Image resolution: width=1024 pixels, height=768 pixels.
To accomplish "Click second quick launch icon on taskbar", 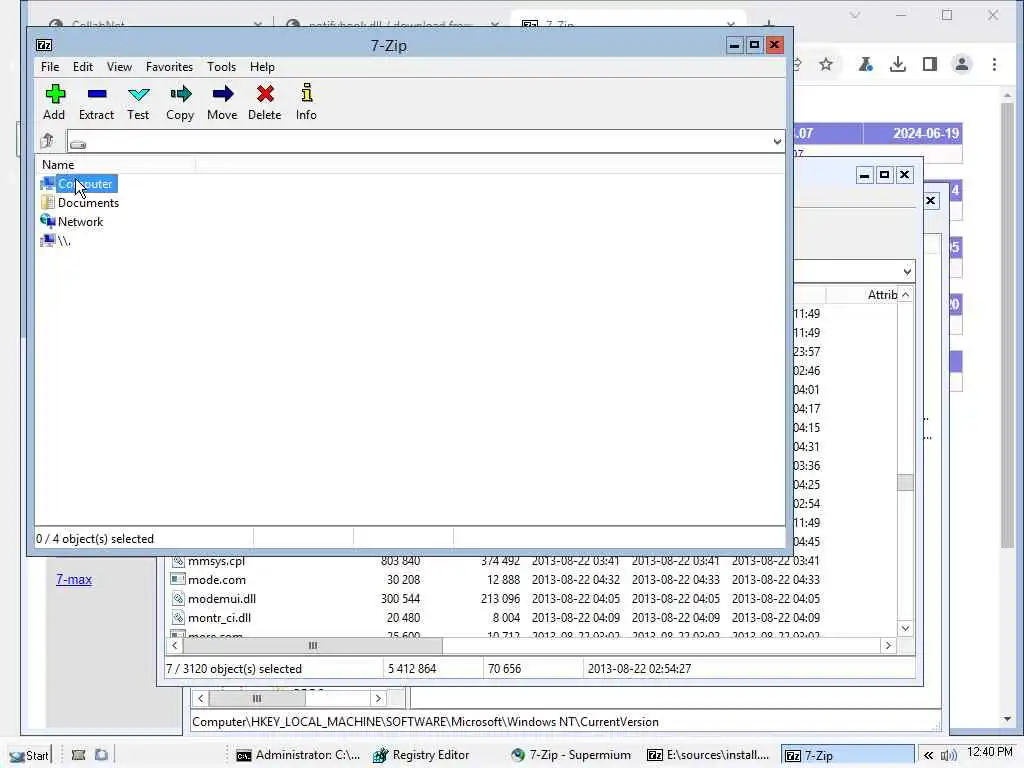I will coord(101,755).
